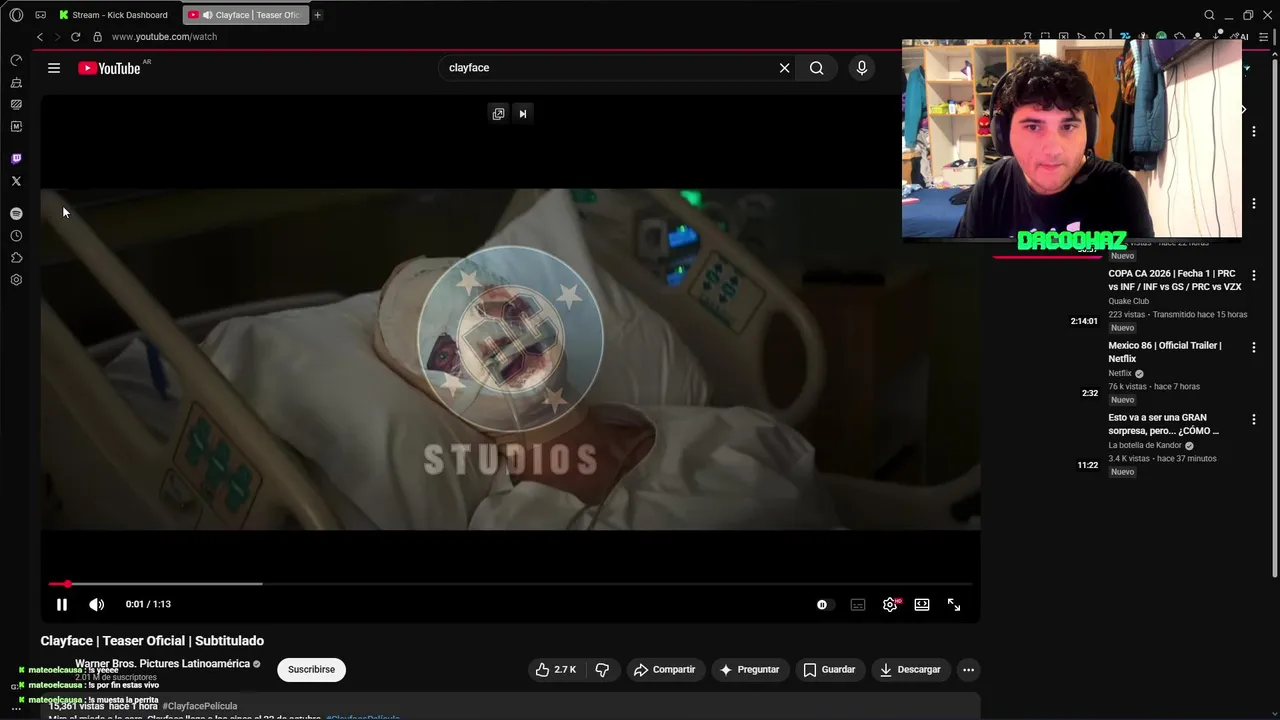Open a new browser tab

click(x=318, y=15)
